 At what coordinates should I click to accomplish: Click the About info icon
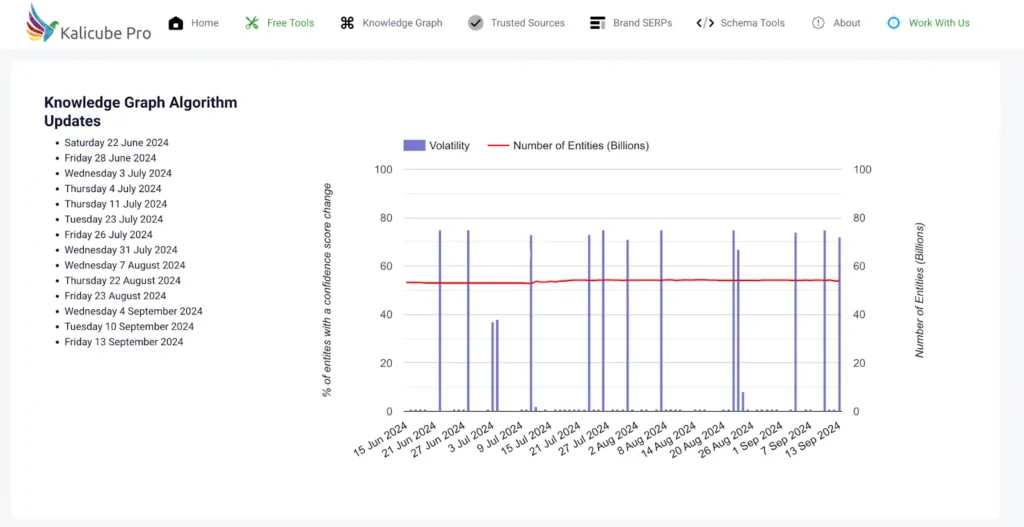pyautogui.click(x=818, y=23)
